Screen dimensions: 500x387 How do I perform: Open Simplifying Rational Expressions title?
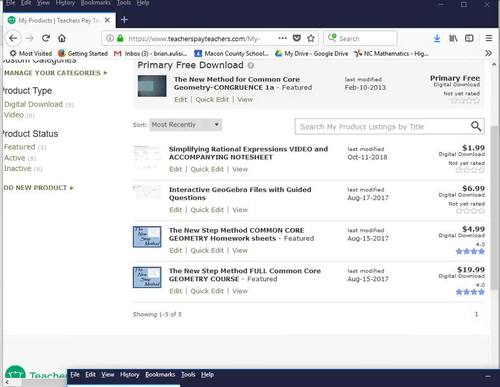[248, 153]
